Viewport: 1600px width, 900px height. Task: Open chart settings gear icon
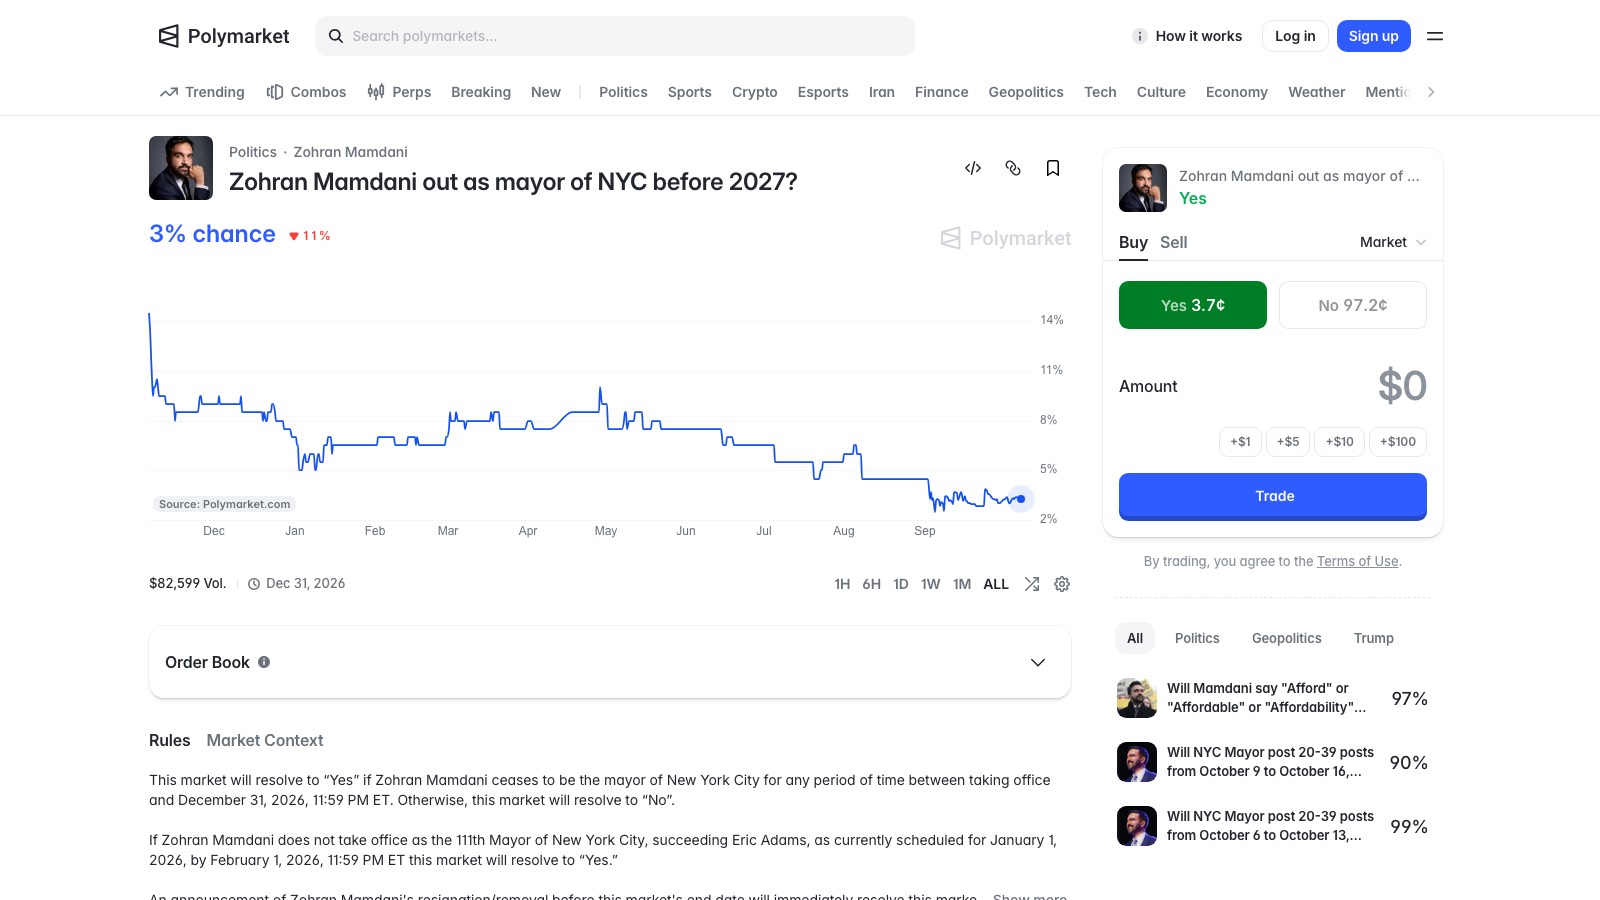(1062, 584)
